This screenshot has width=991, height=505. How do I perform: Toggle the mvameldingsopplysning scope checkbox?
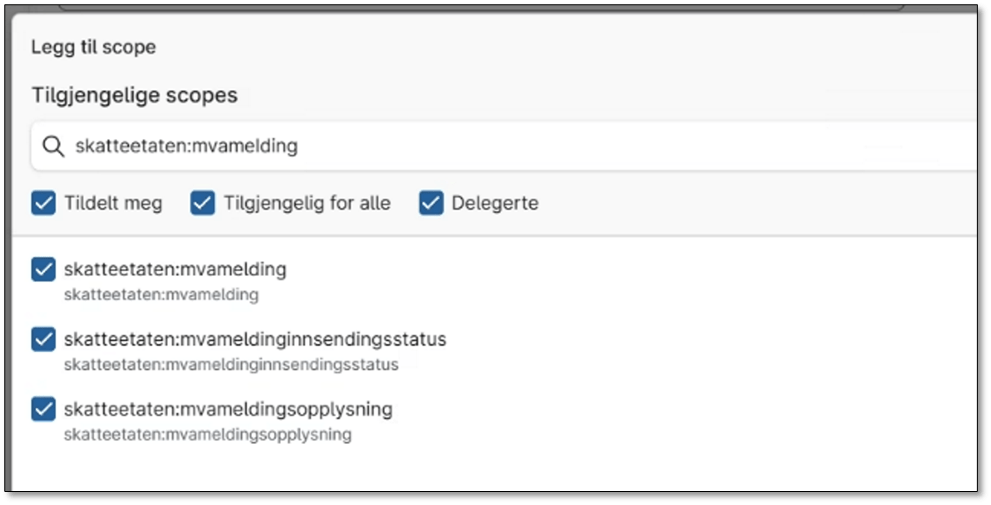pyautogui.click(x=43, y=410)
